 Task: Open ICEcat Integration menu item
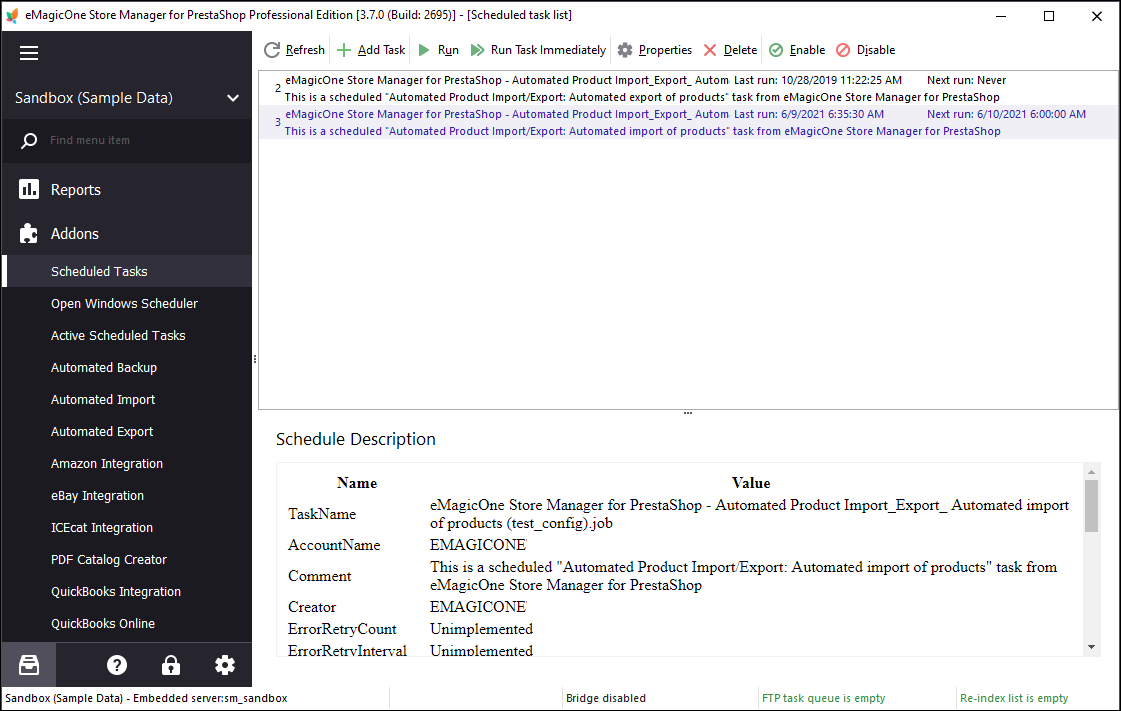click(x=127, y=528)
